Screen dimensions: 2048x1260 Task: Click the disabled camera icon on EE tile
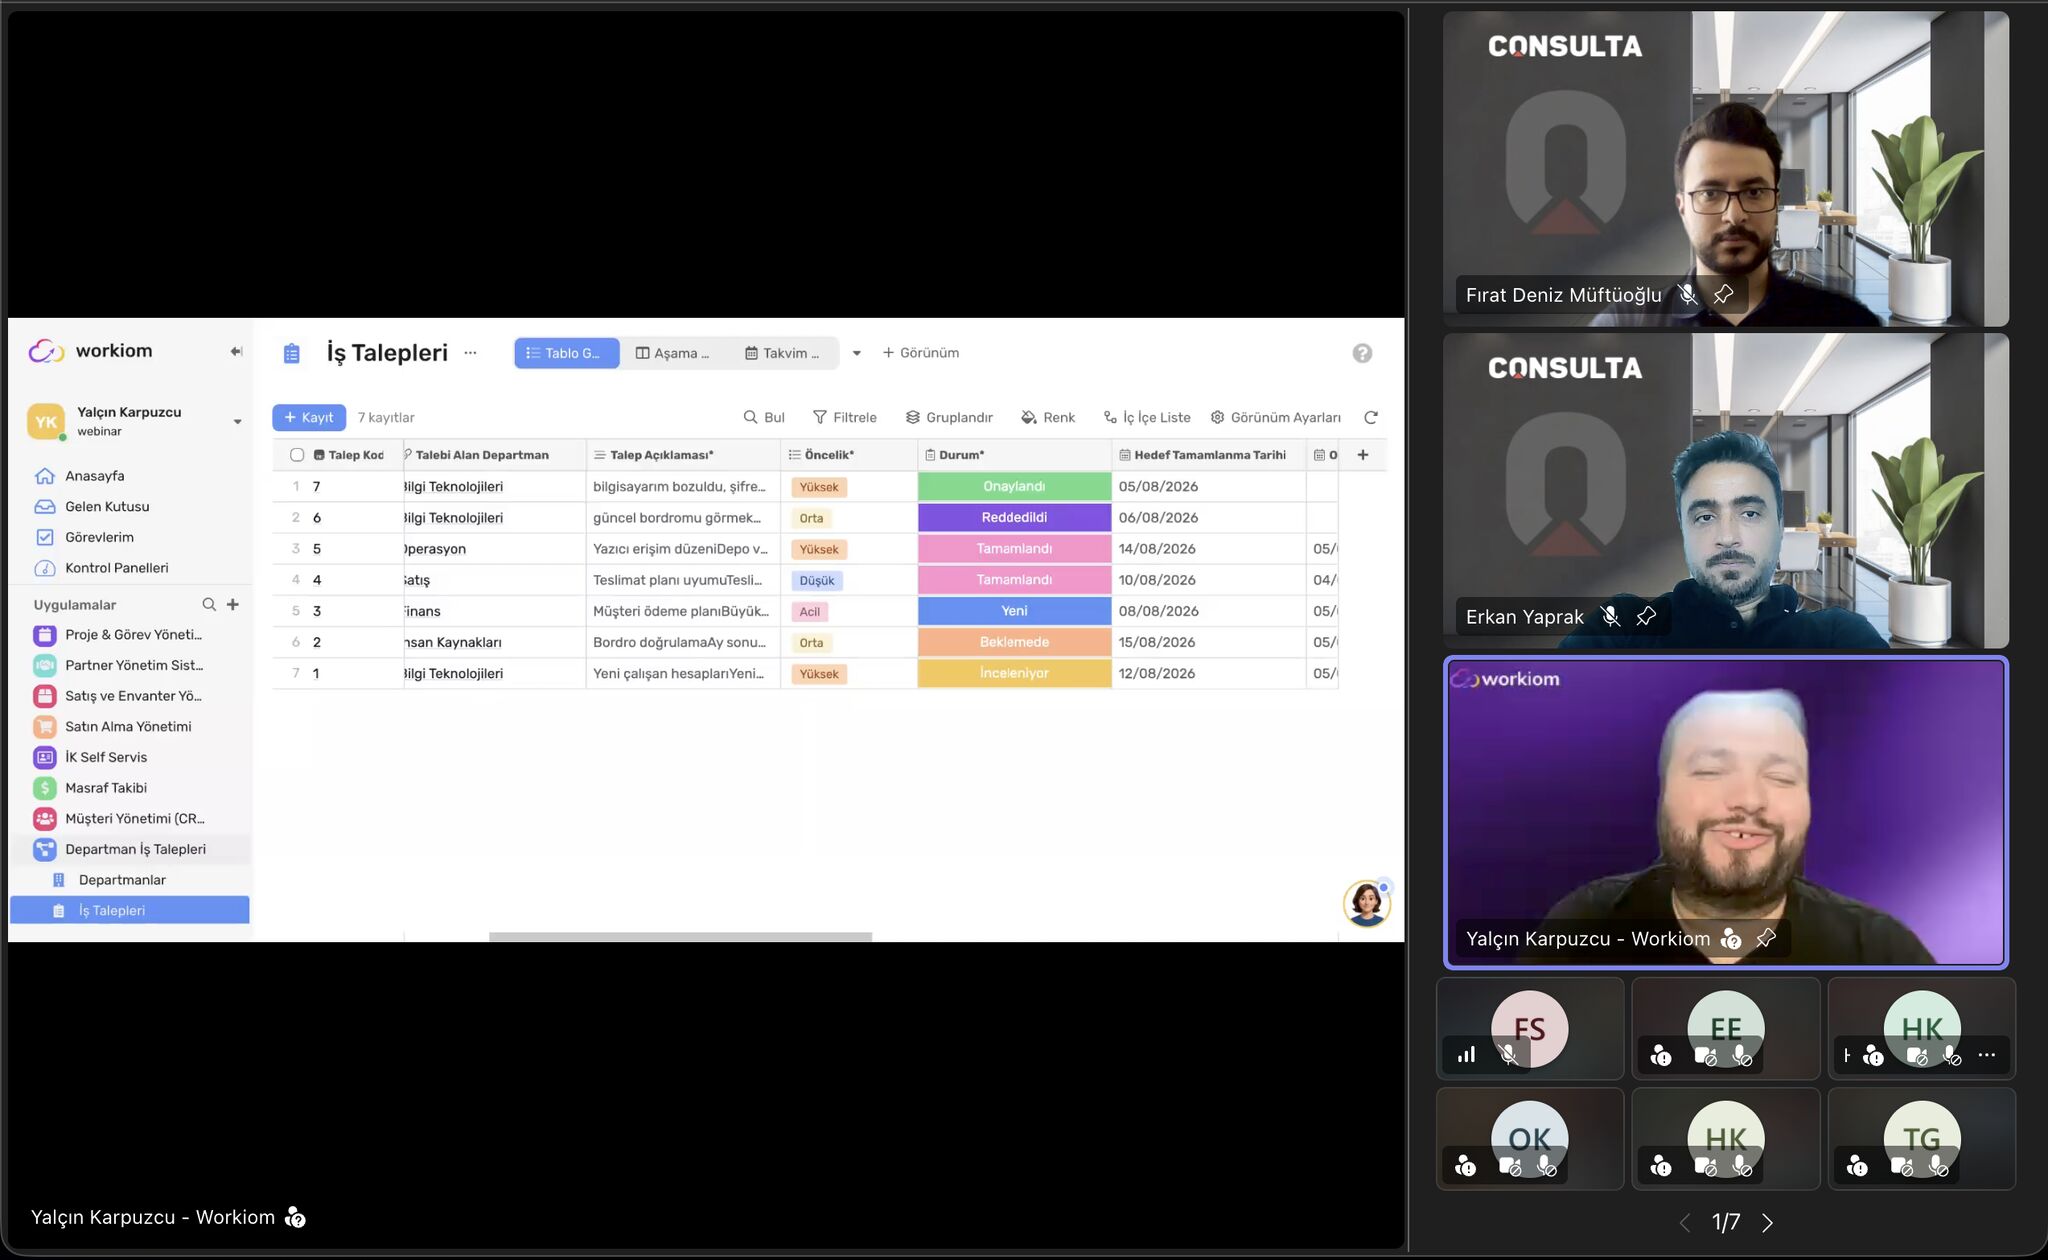click(x=1705, y=1055)
